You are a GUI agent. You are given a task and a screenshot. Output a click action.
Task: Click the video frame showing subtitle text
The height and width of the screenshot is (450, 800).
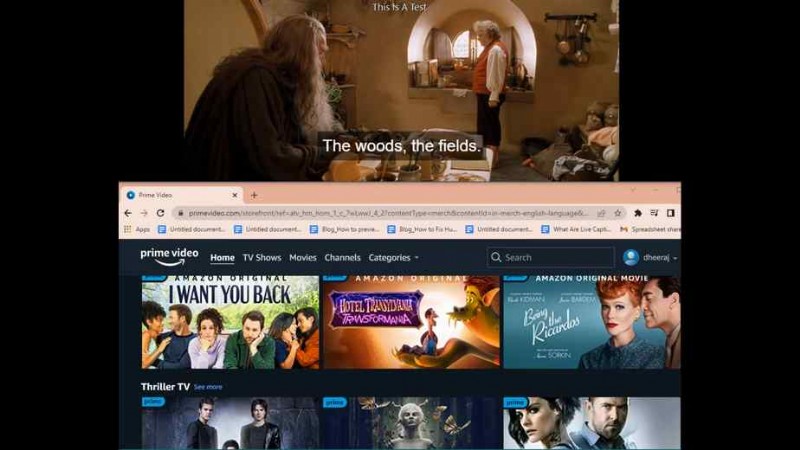(x=402, y=90)
